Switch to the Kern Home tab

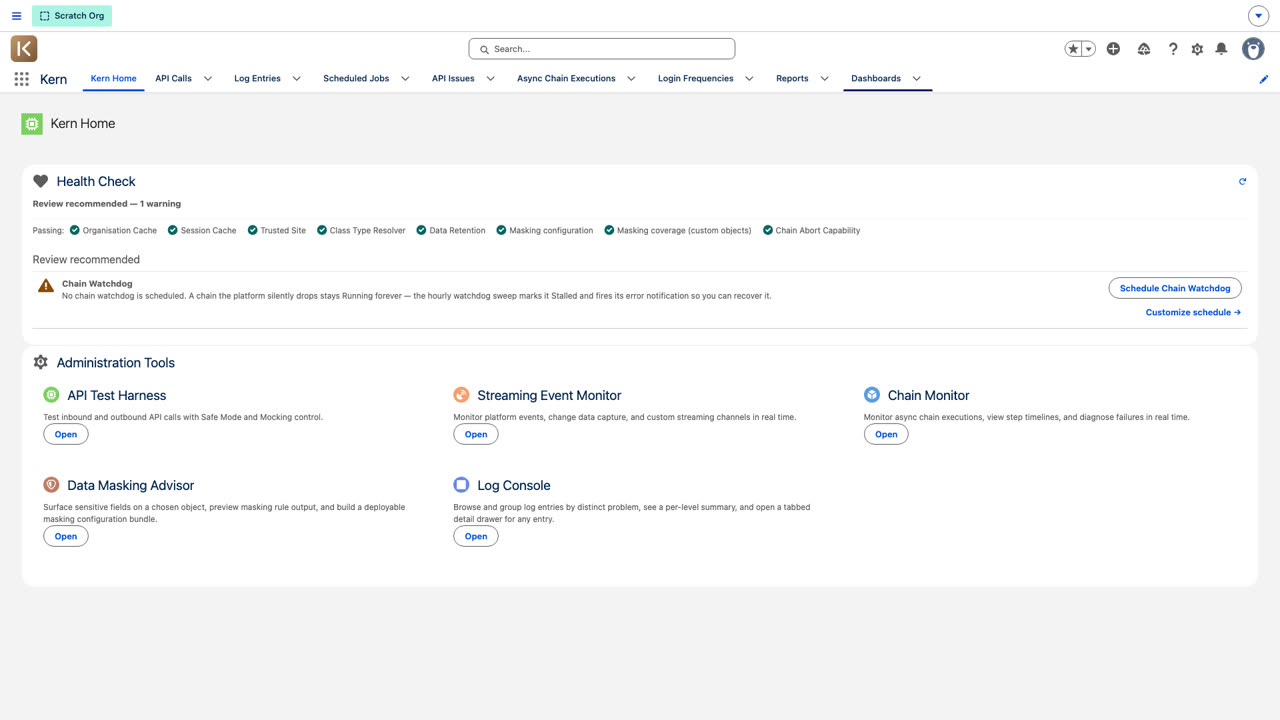coord(113,79)
